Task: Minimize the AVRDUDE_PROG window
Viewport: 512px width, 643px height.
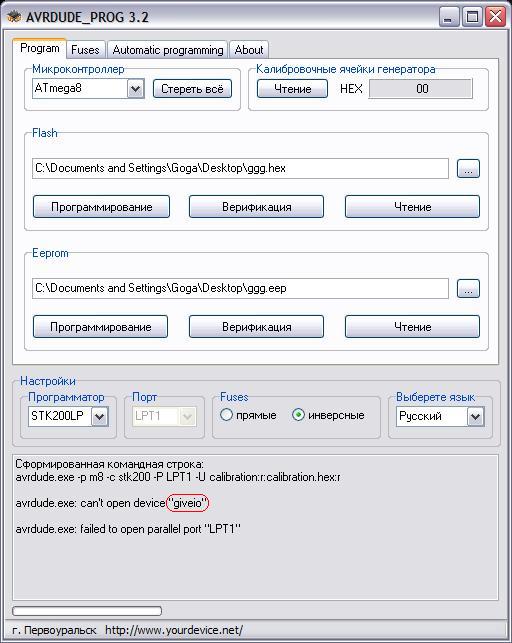Action: pos(449,17)
